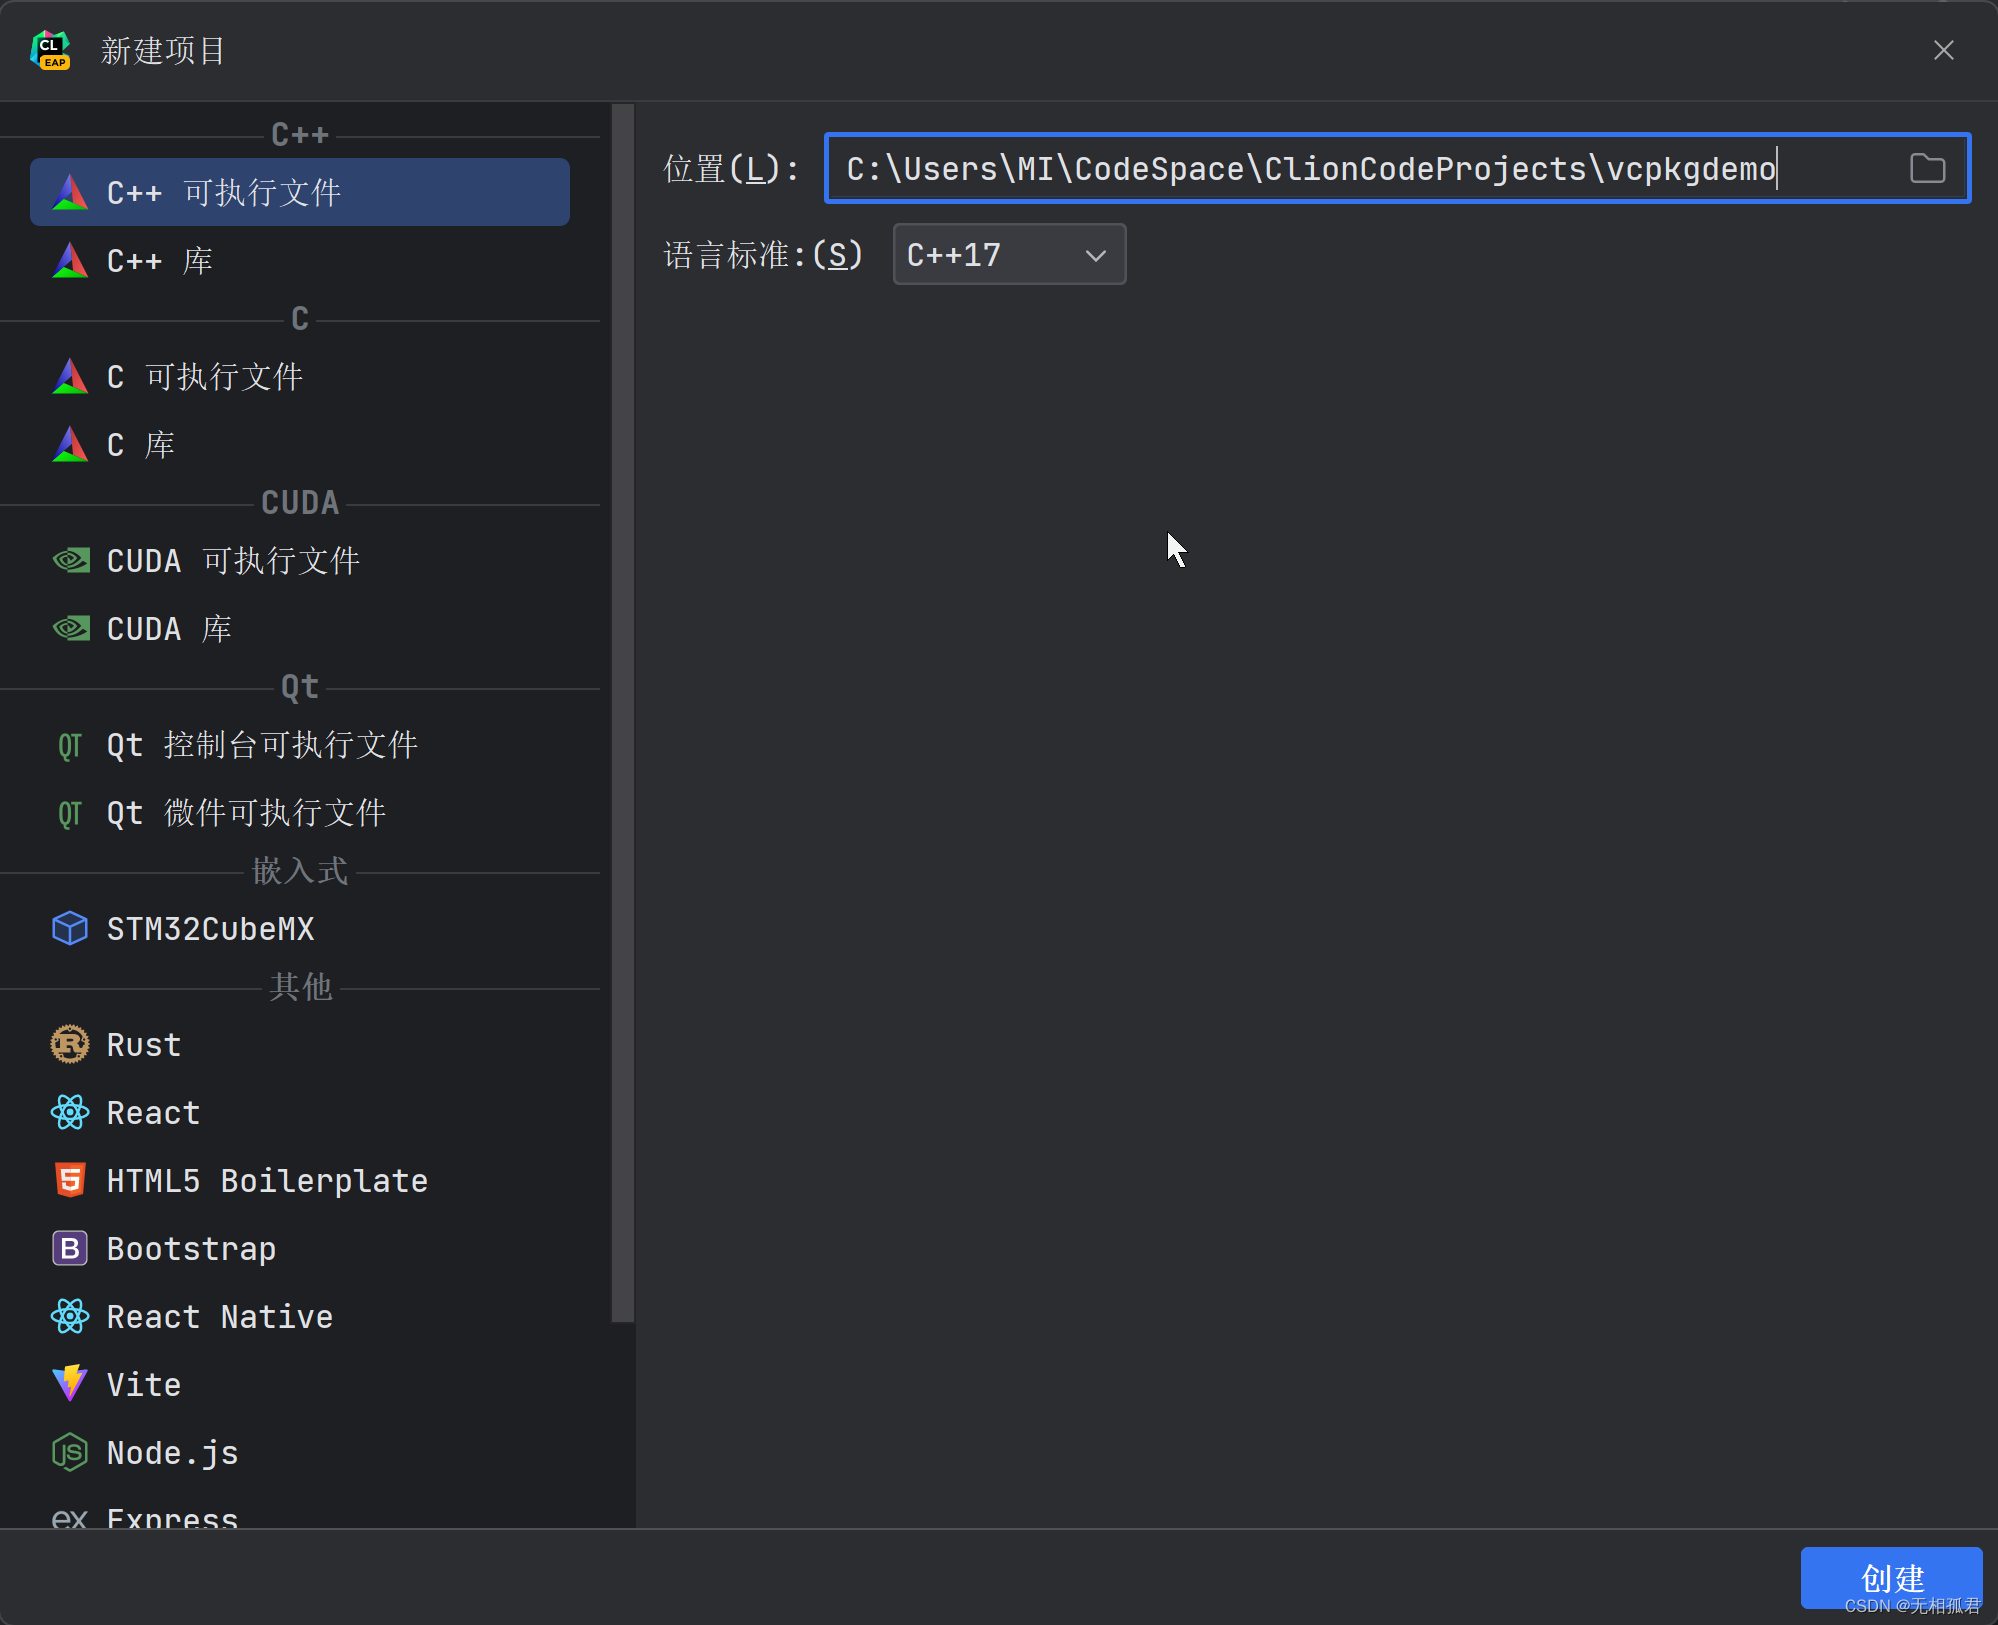Screen dimensions: 1998x1625
Task: Select C++ 库 project type
Action: (x=161, y=262)
